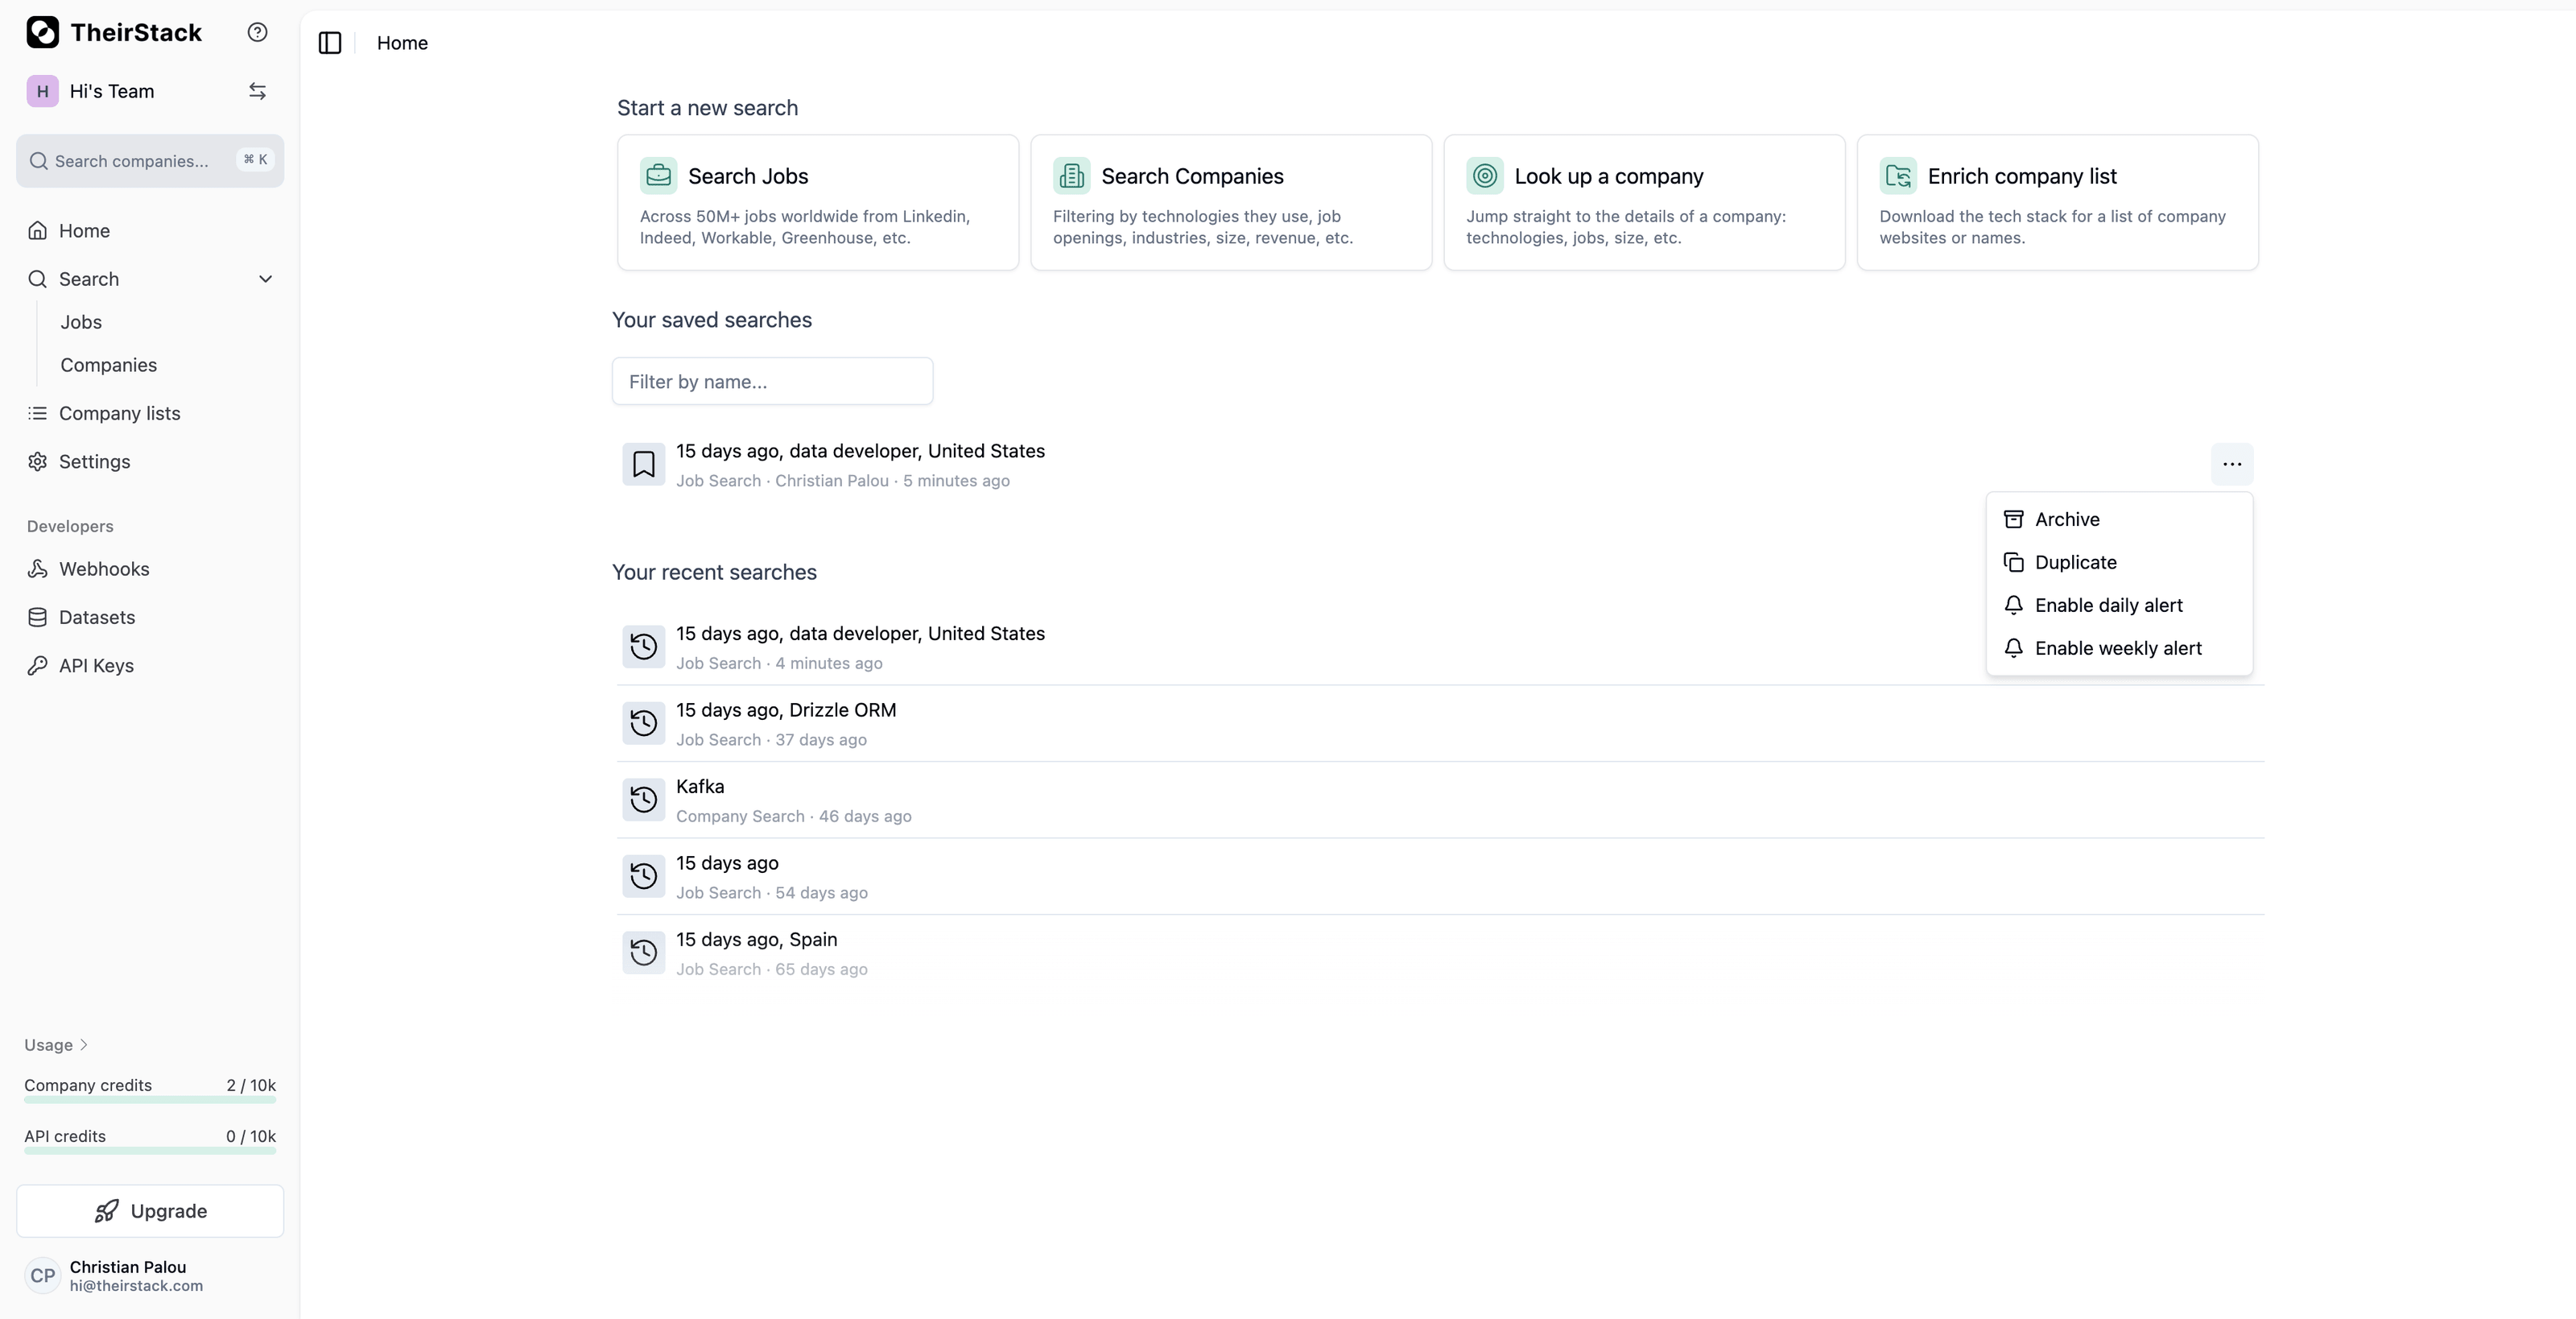Open the Search Jobs card
Screen dimensions: 2576x1319
817,202
